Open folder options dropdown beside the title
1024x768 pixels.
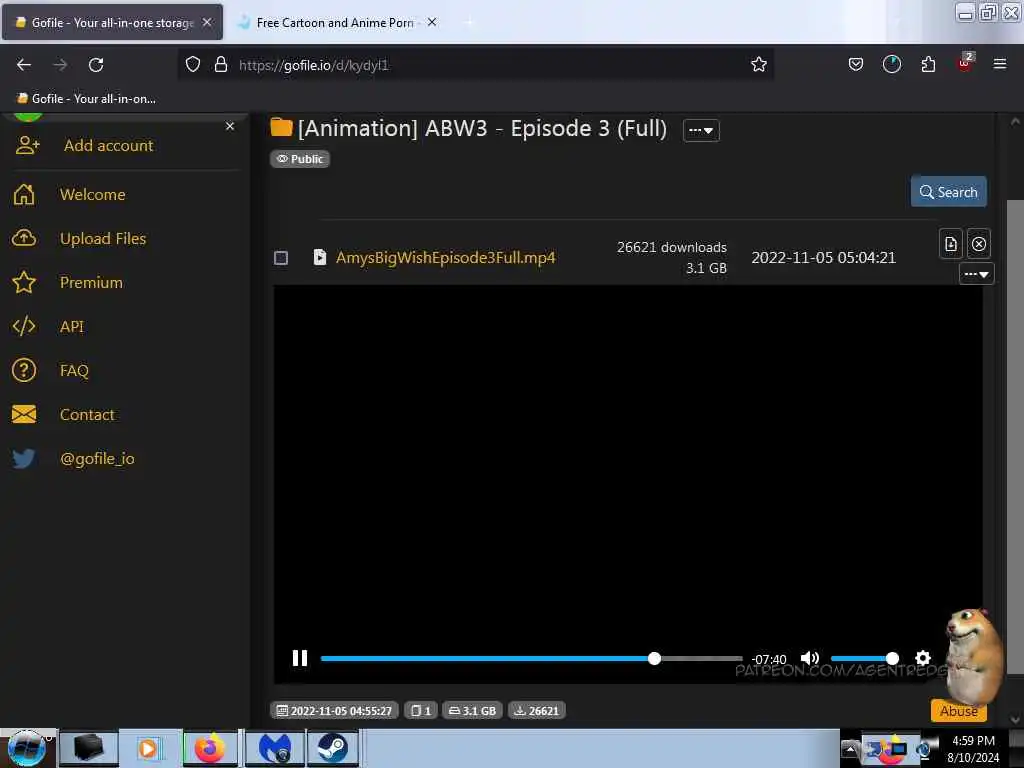coord(701,131)
